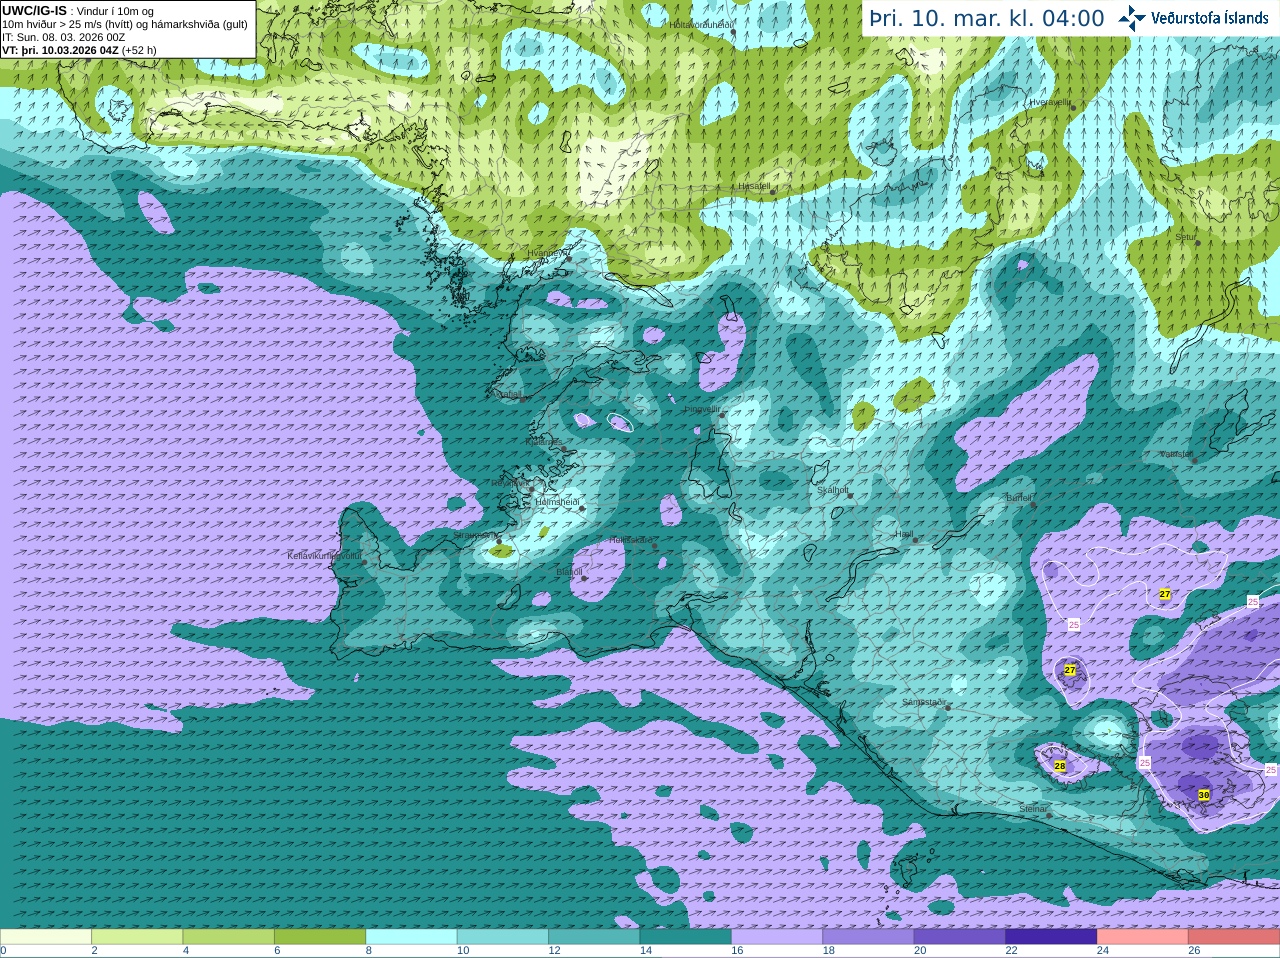Viewport: 1280px width, 958px height.
Task: Click the Hólmsheiði station label
Action: pyautogui.click(x=558, y=502)
